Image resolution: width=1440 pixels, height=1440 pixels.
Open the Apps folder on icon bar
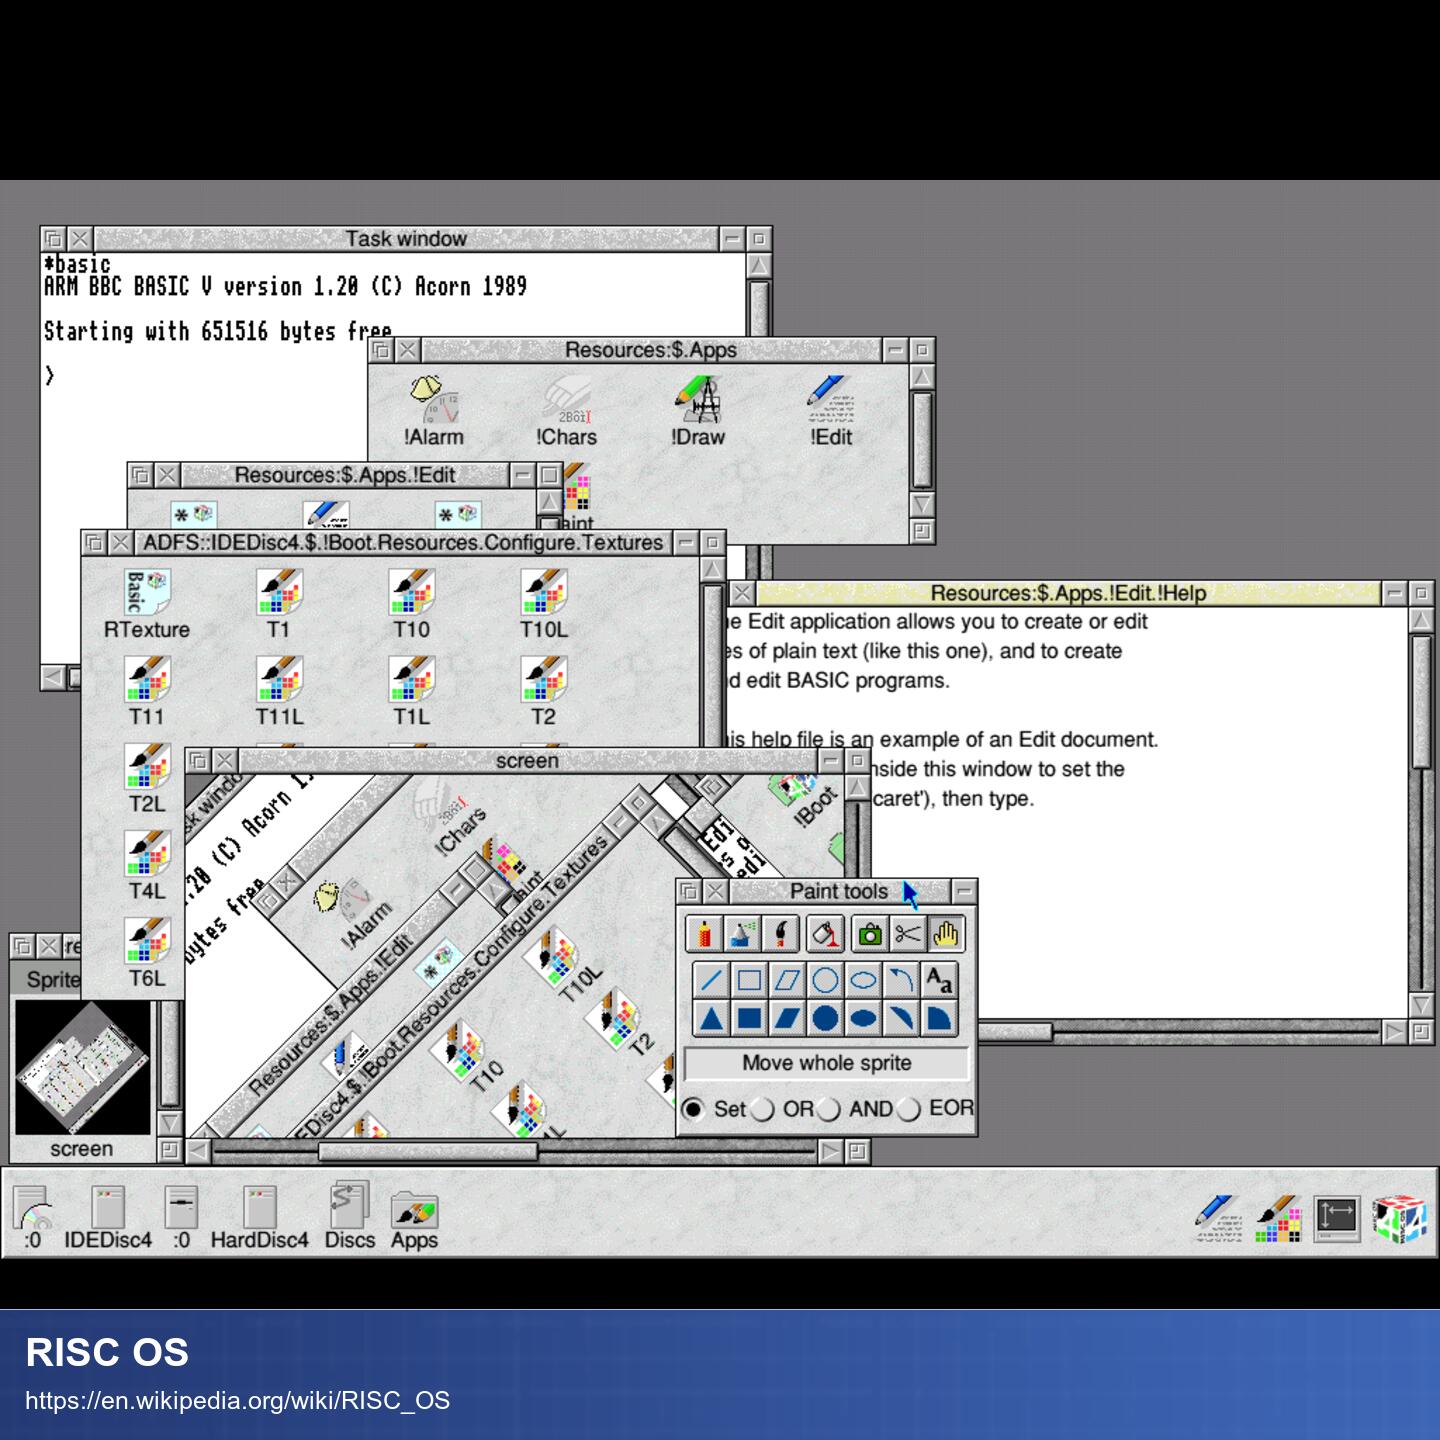(x=414, y=1220)
